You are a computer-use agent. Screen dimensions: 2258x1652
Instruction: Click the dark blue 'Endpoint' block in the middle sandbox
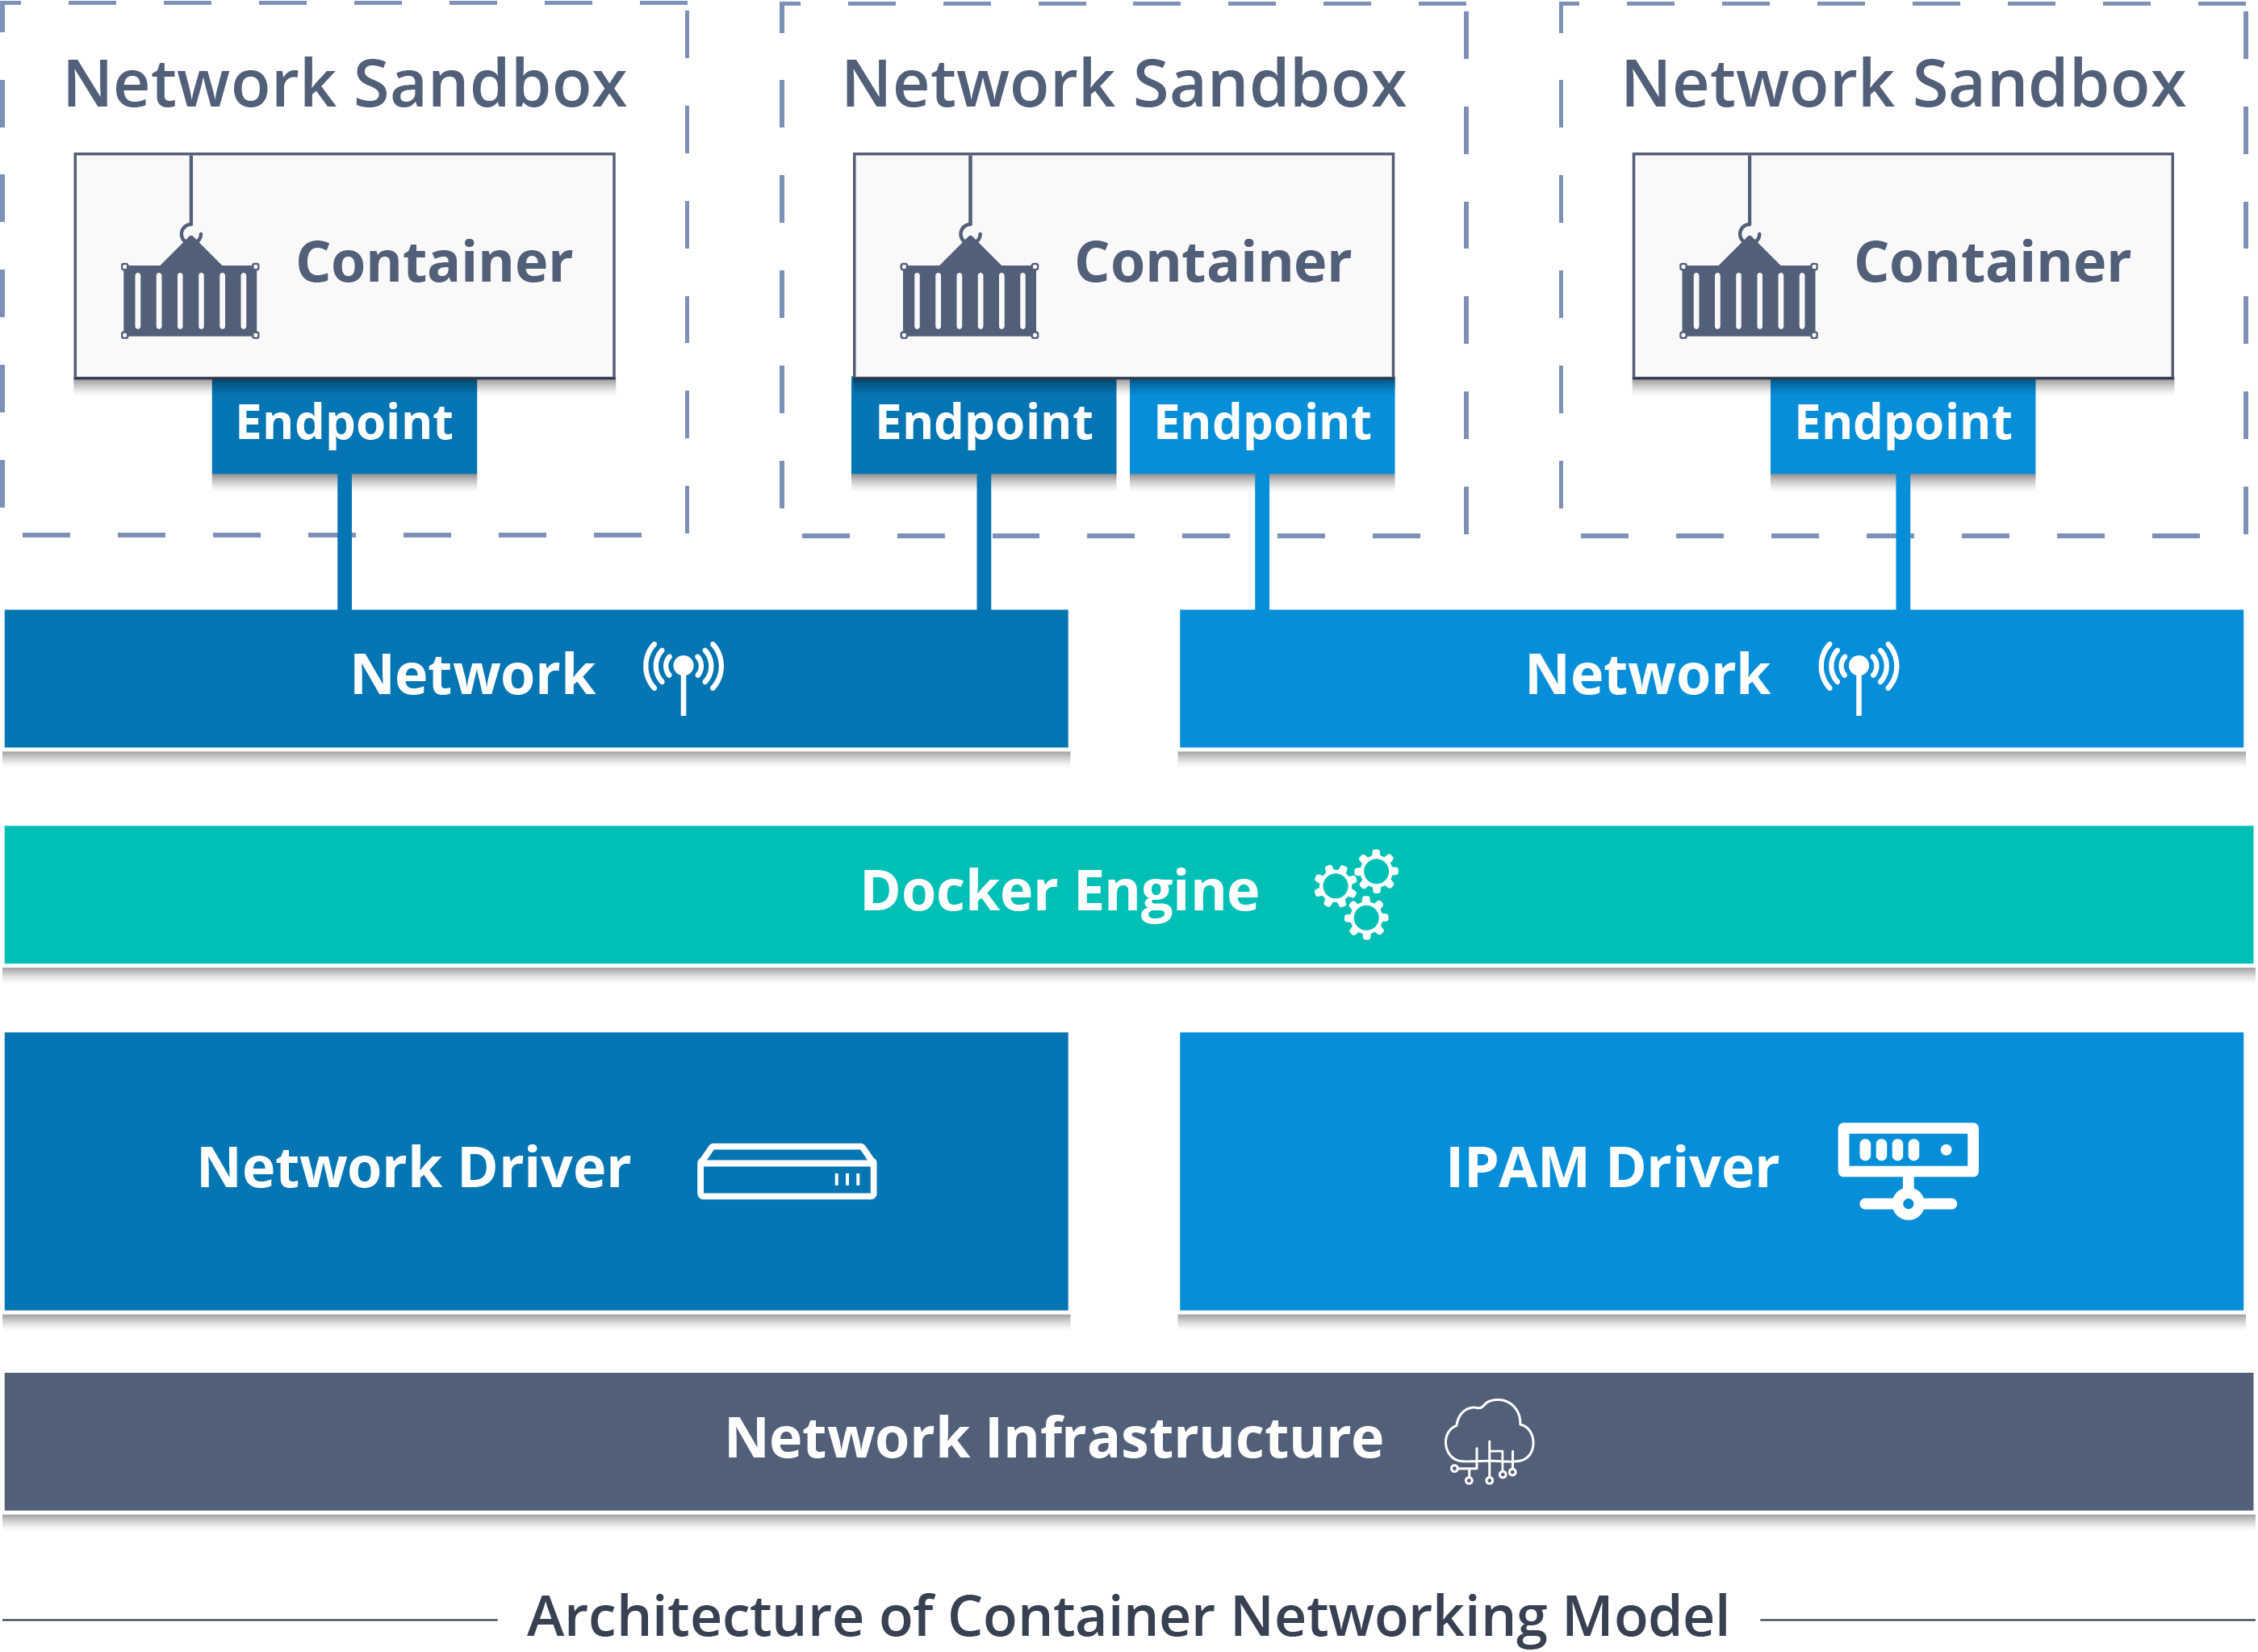pyautogui.click(x=984, y=425)
